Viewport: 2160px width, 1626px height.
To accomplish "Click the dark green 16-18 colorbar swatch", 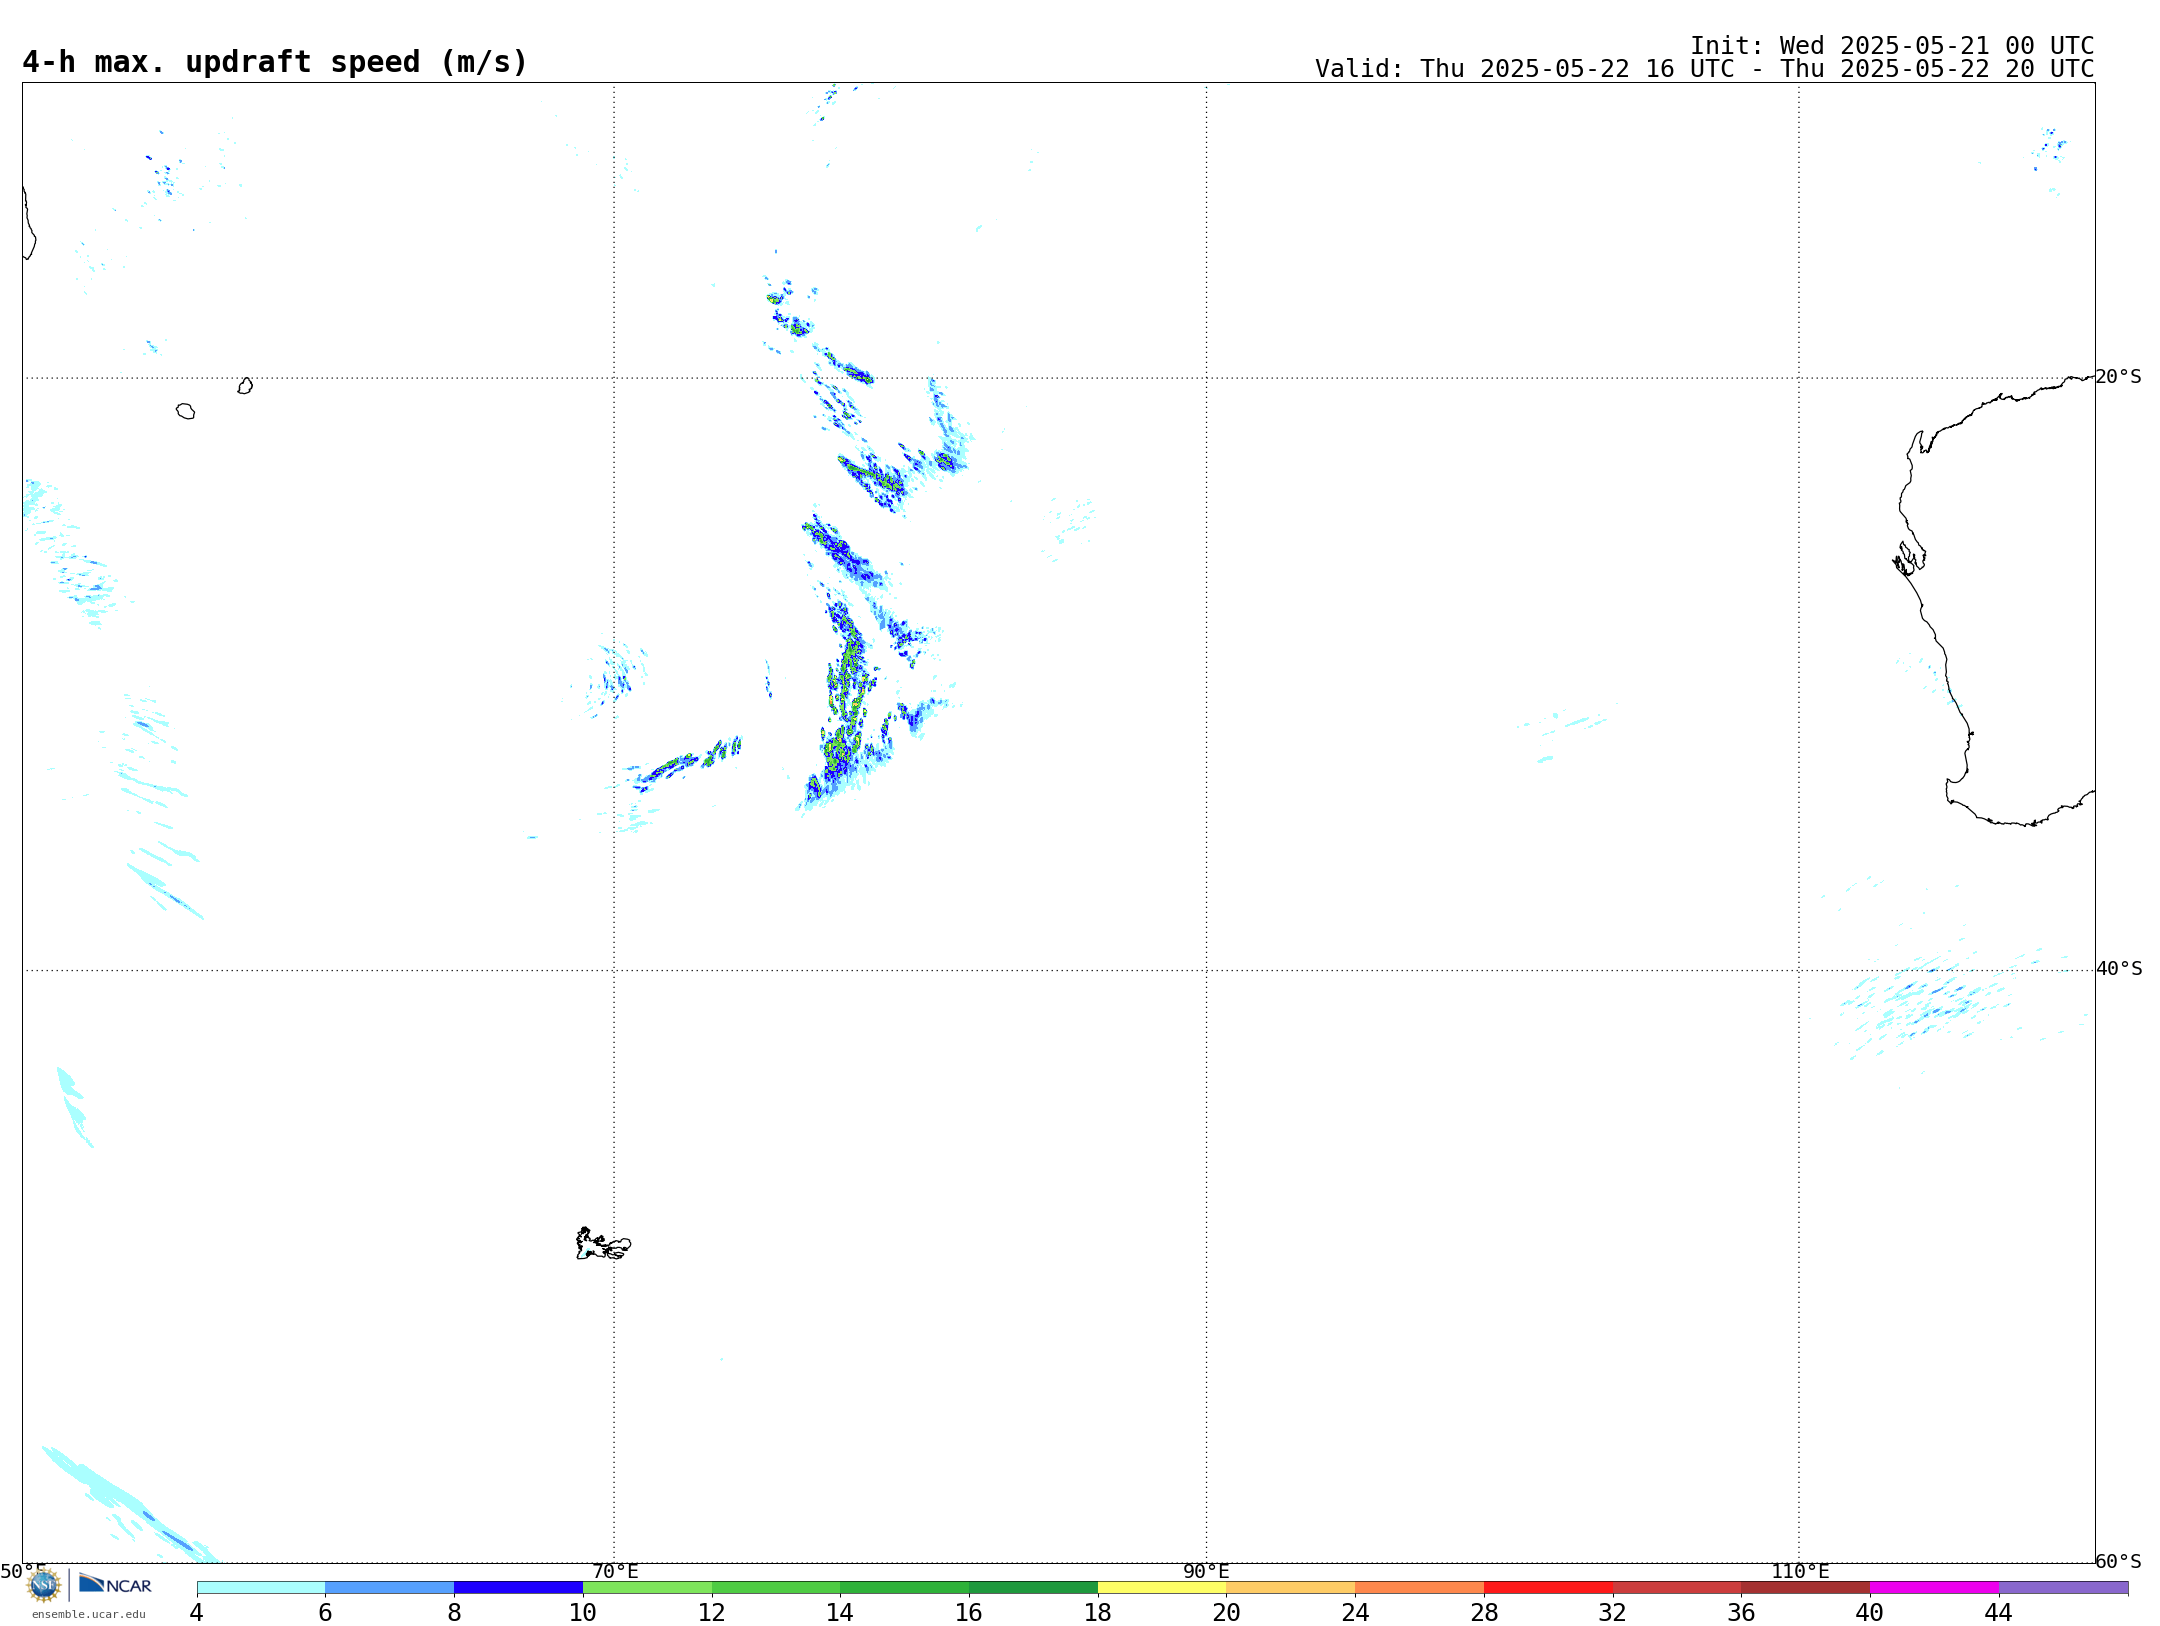I will [1033, 1587].
